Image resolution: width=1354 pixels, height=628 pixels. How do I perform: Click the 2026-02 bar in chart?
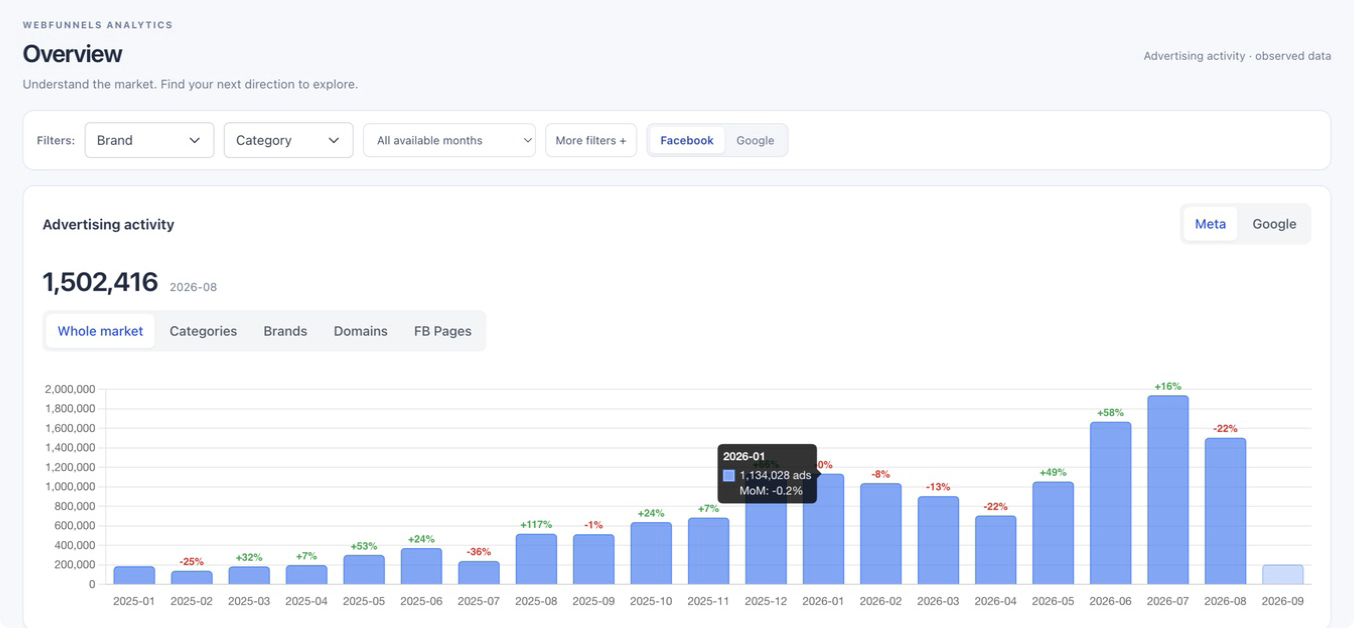coord(881,534)
